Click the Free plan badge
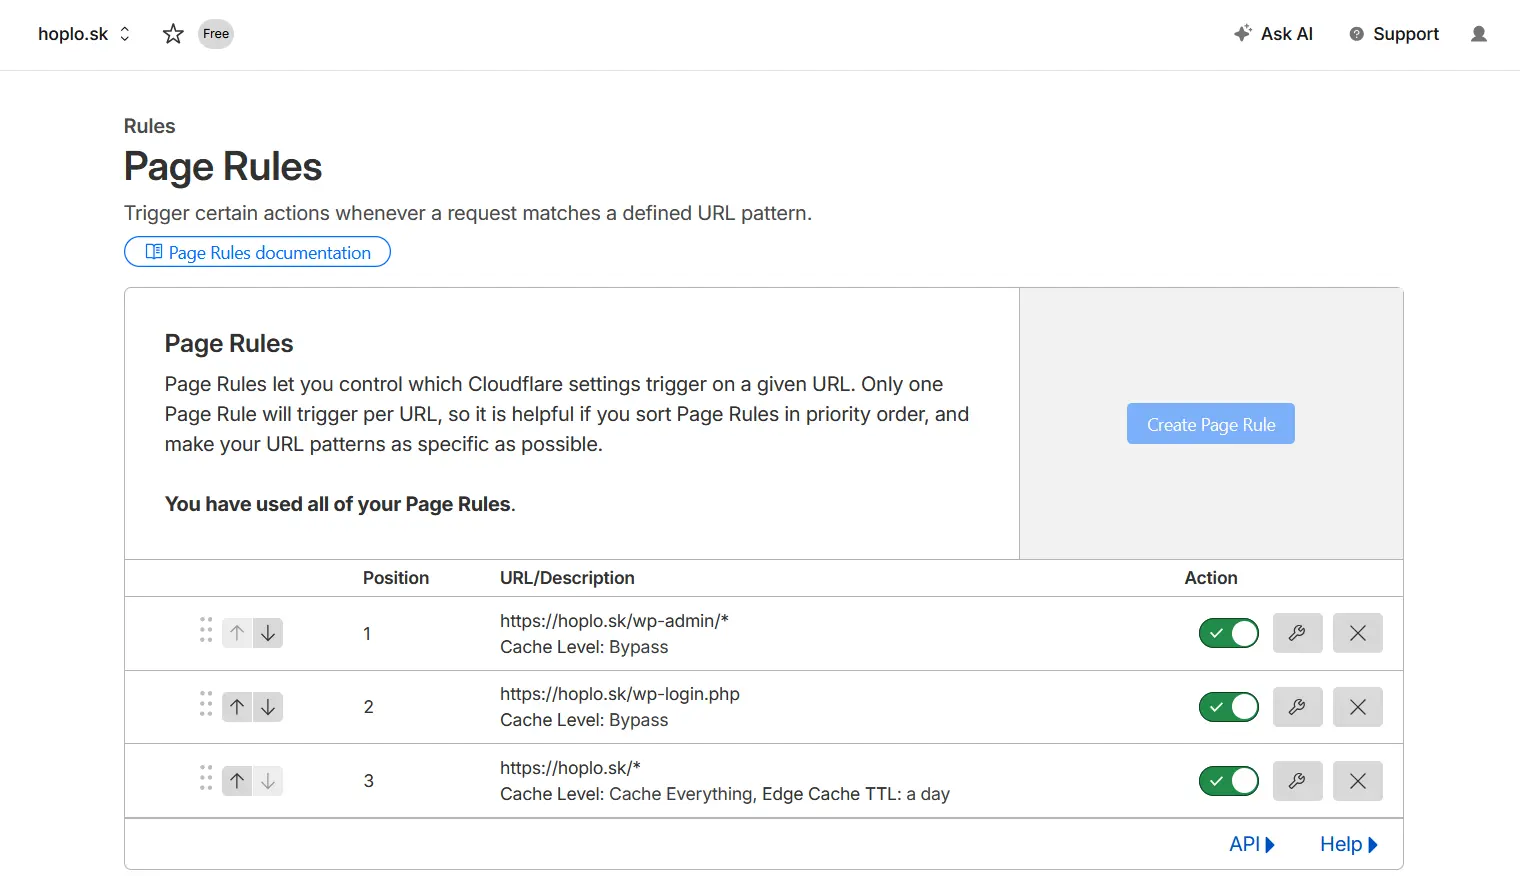The image size is (1520, 876). point(215,33)
